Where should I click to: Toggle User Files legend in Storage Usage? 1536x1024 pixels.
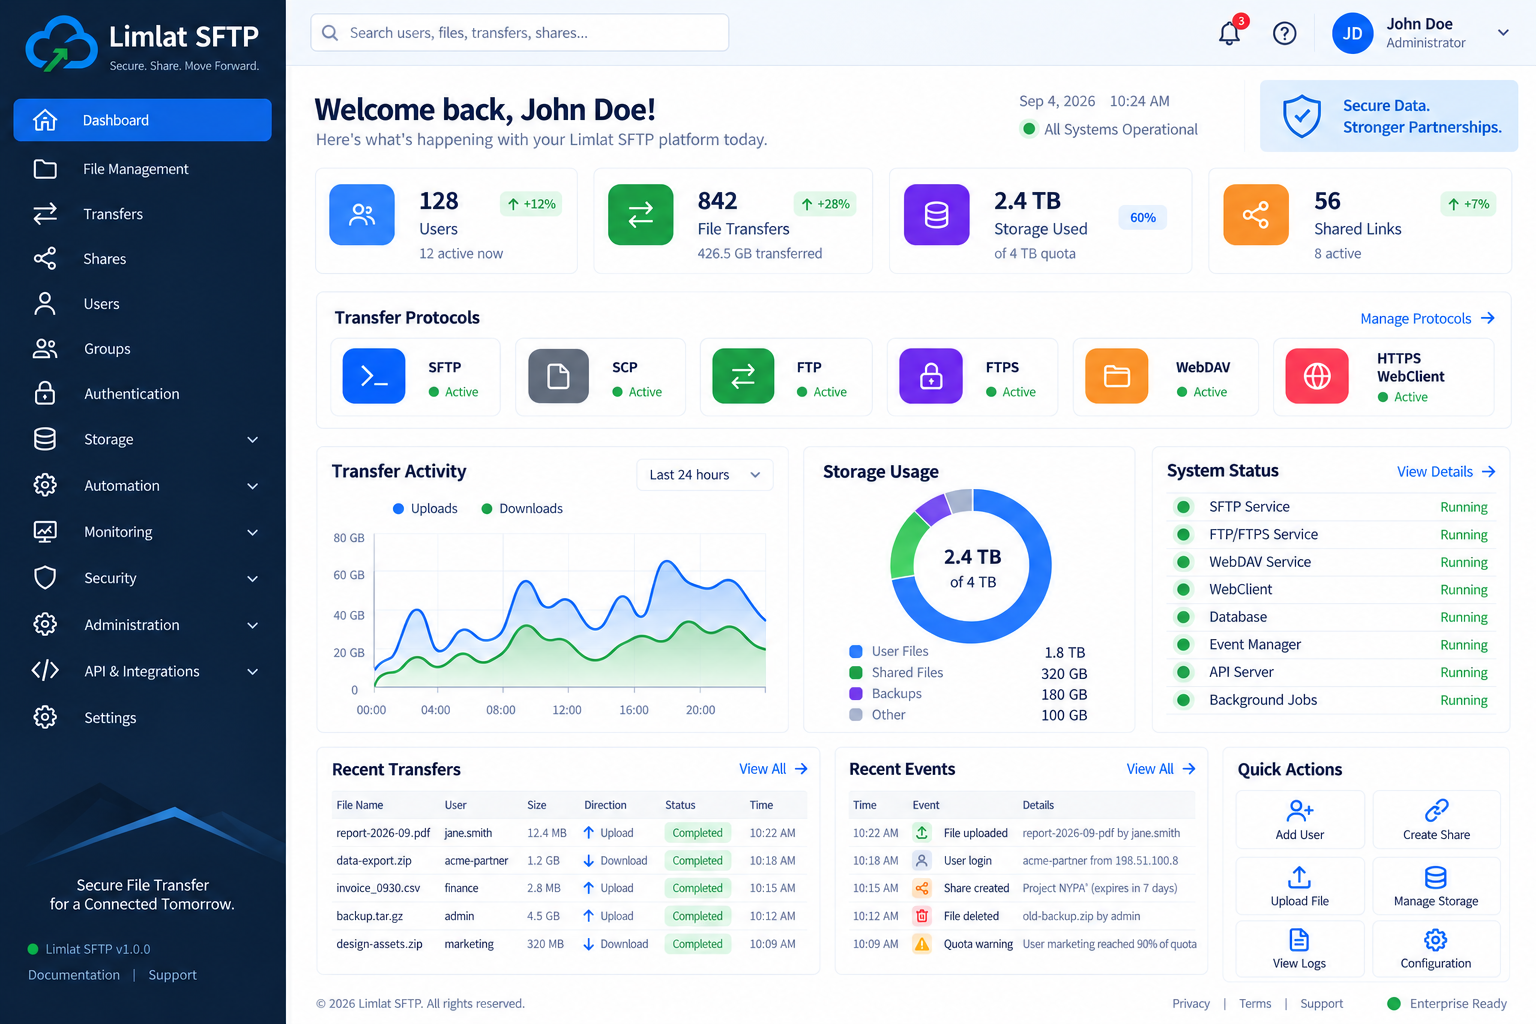[889, 651]
